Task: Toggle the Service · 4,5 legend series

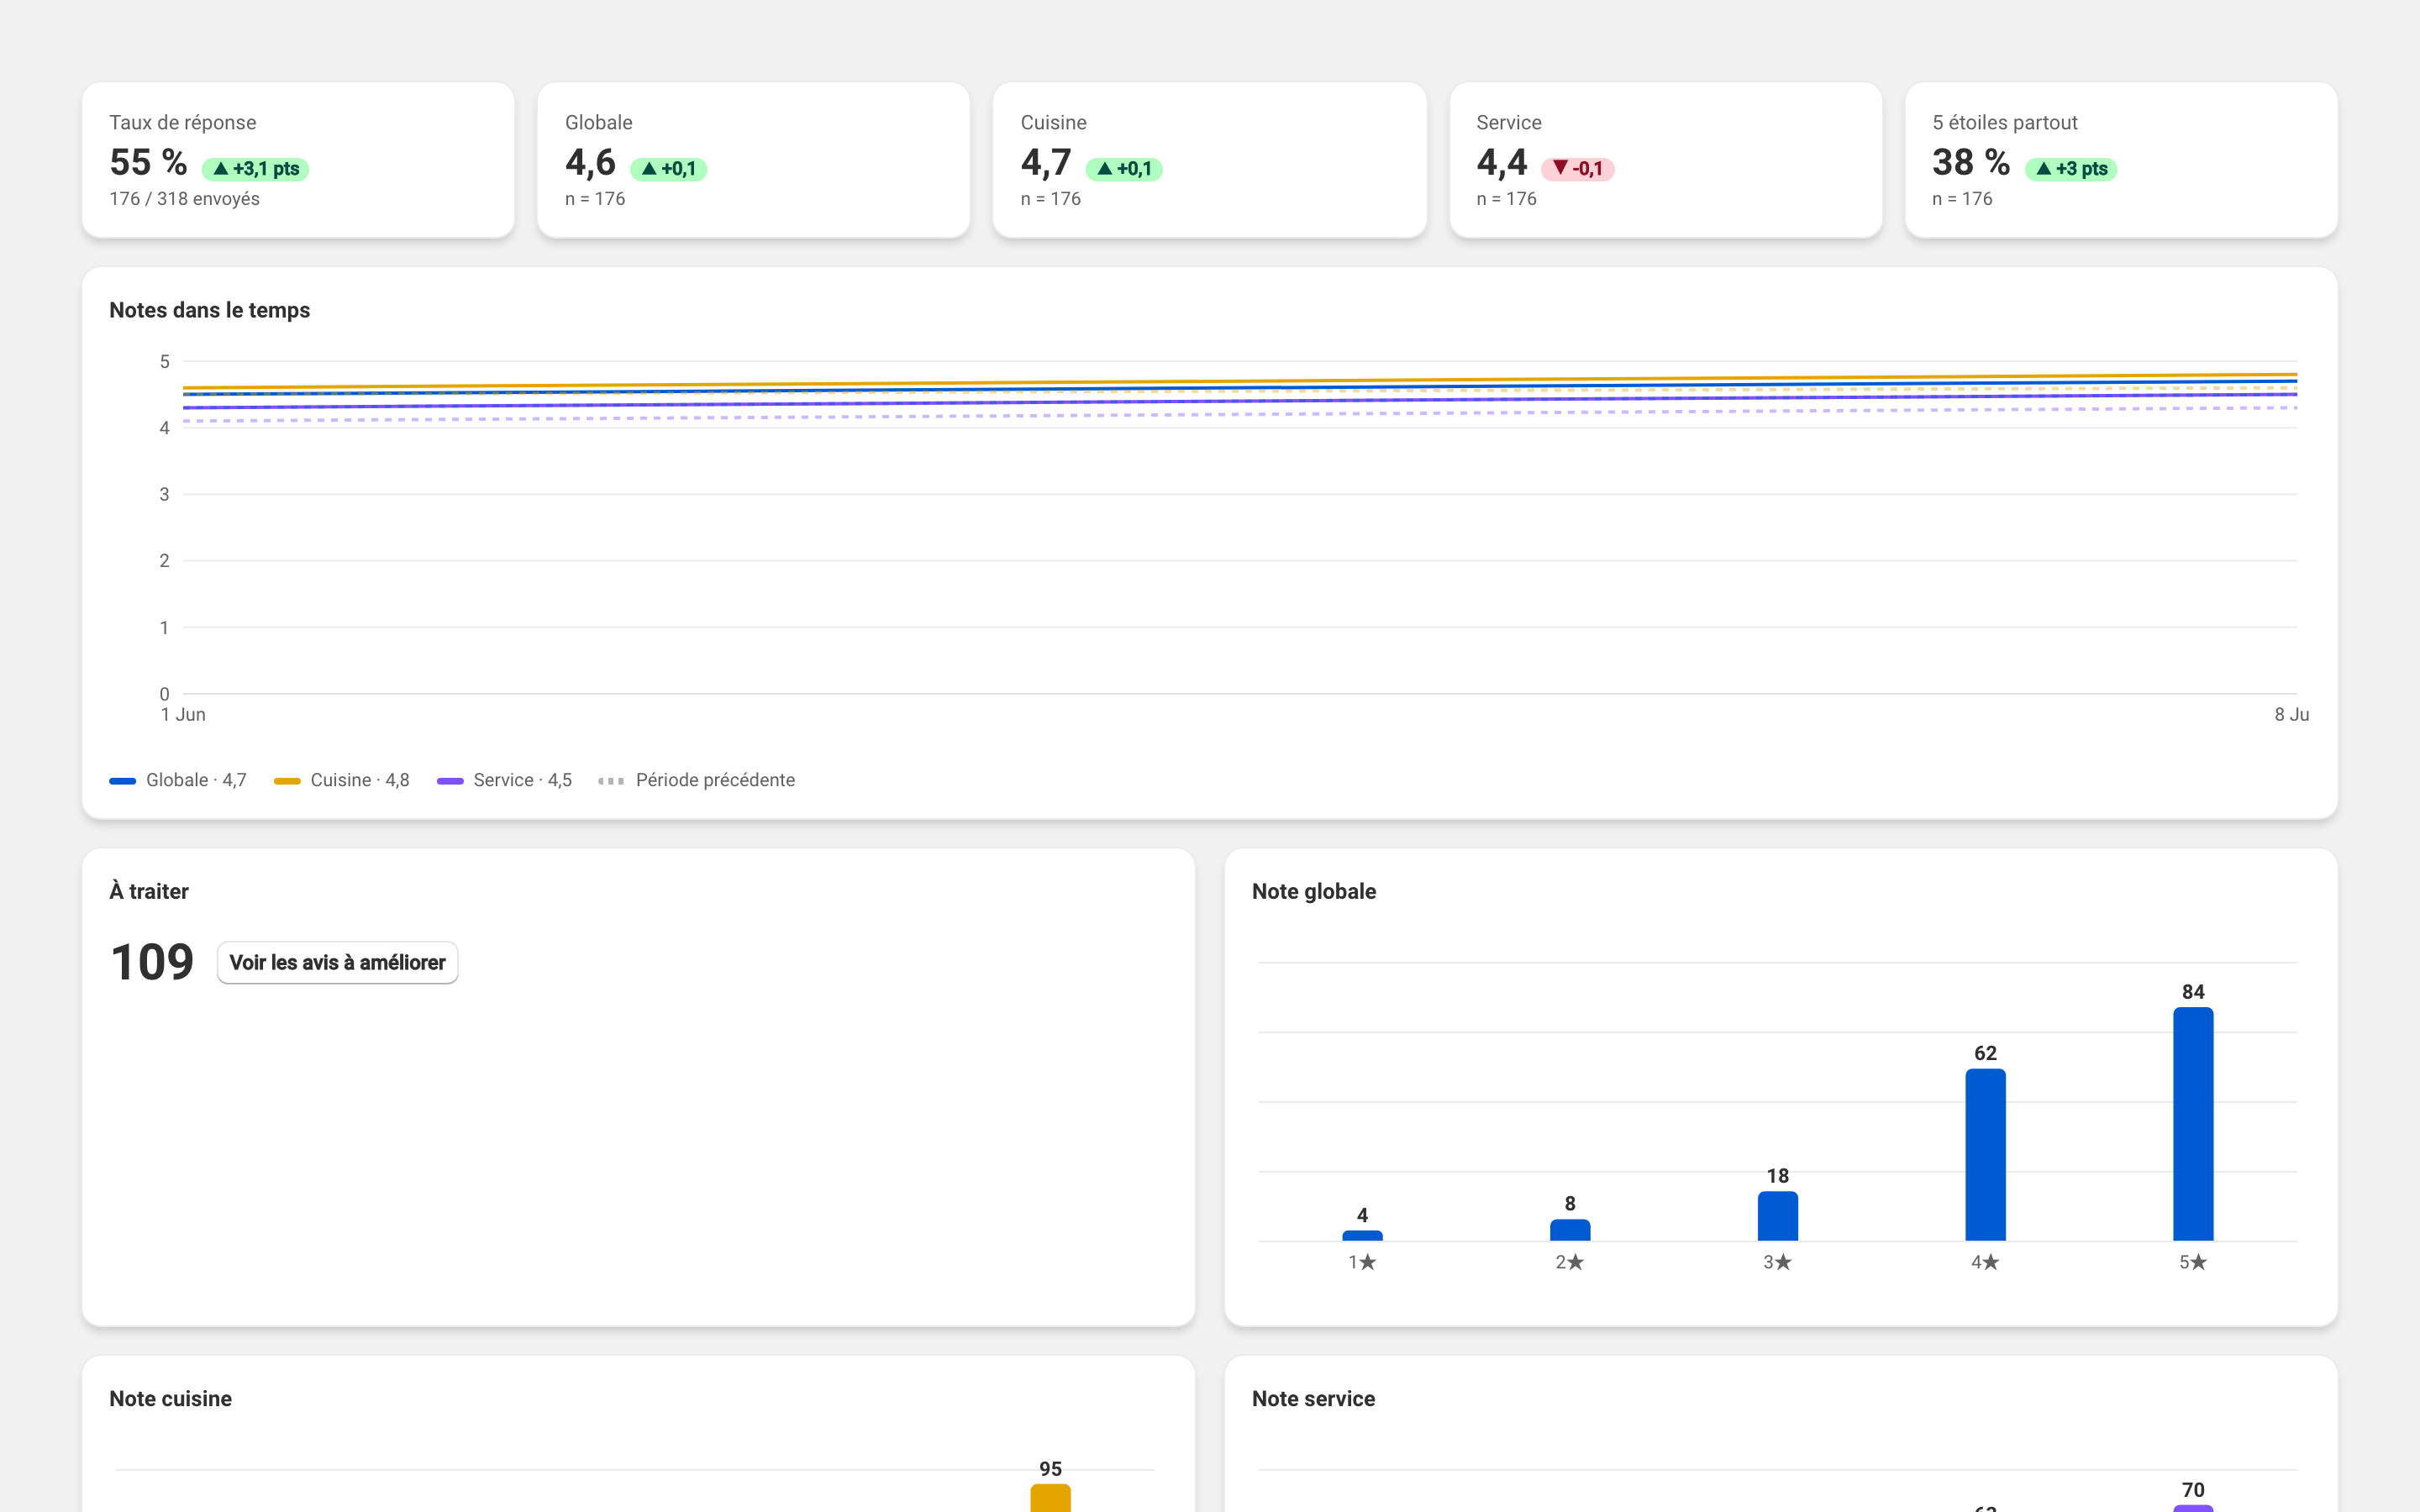Action: pos(505,780)
